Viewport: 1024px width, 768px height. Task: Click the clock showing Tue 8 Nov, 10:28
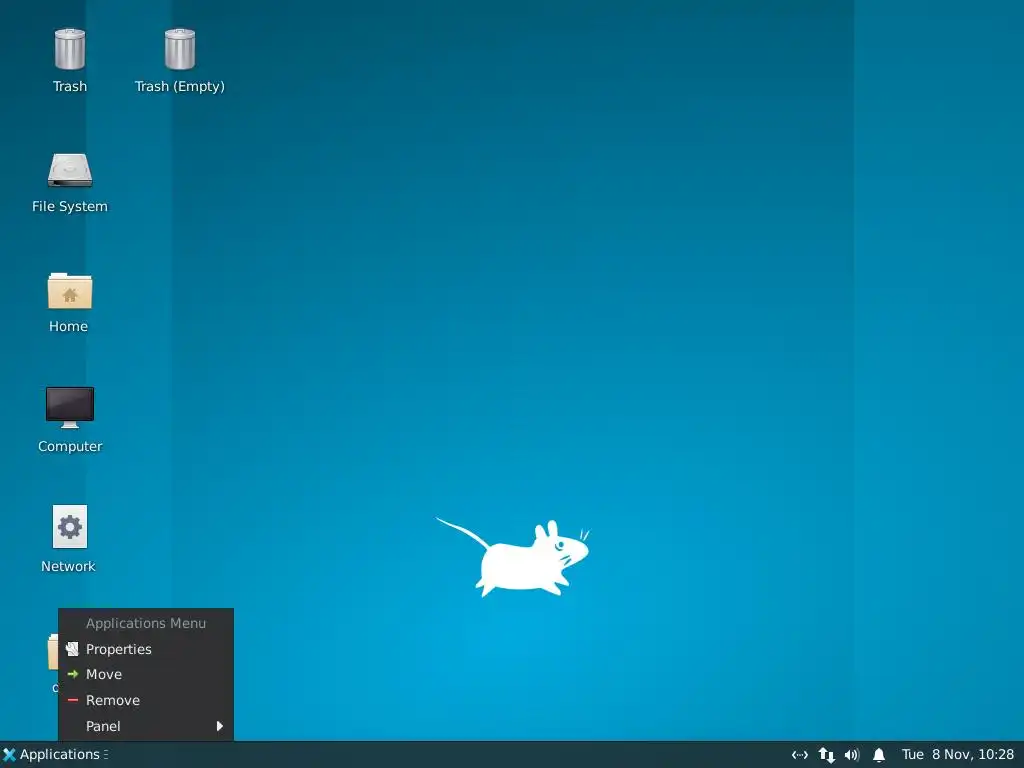(x=957, y=754)
